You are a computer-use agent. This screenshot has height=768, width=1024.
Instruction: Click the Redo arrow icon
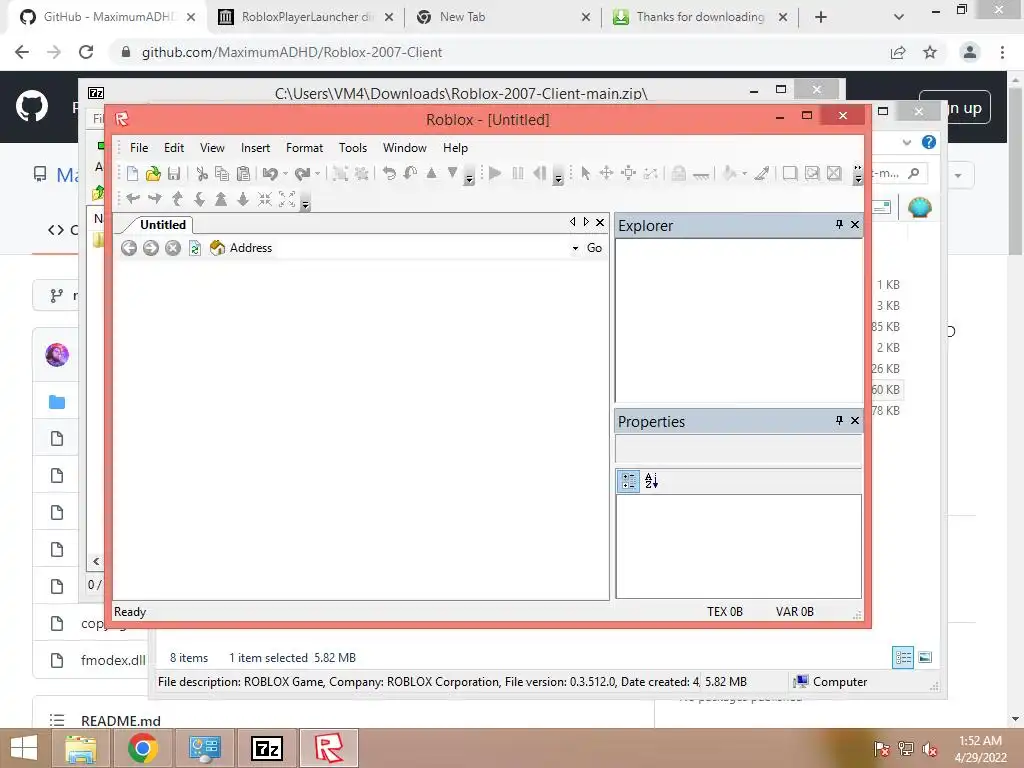(x=302, y=173)
